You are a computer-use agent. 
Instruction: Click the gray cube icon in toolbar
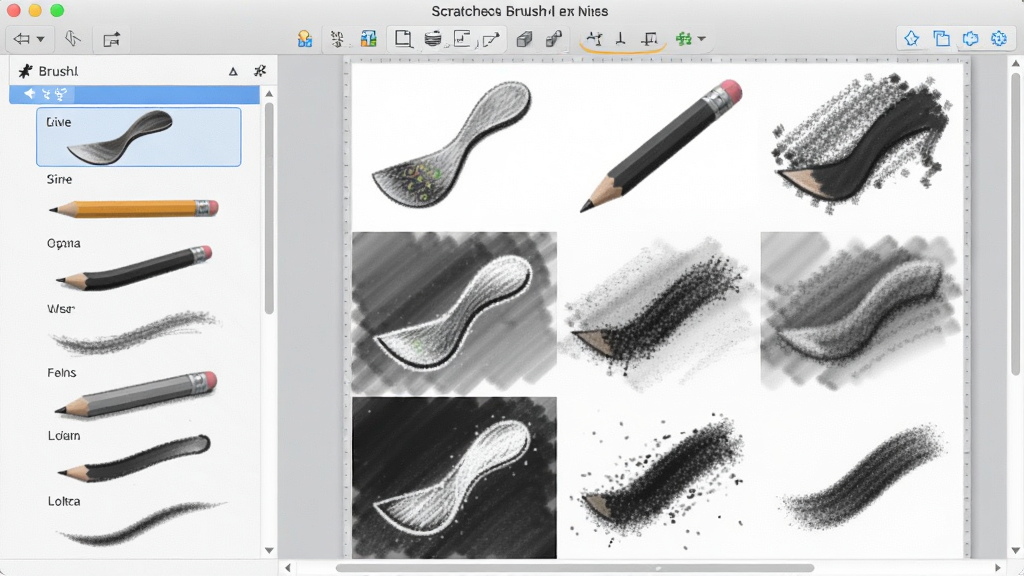[524, 39]
